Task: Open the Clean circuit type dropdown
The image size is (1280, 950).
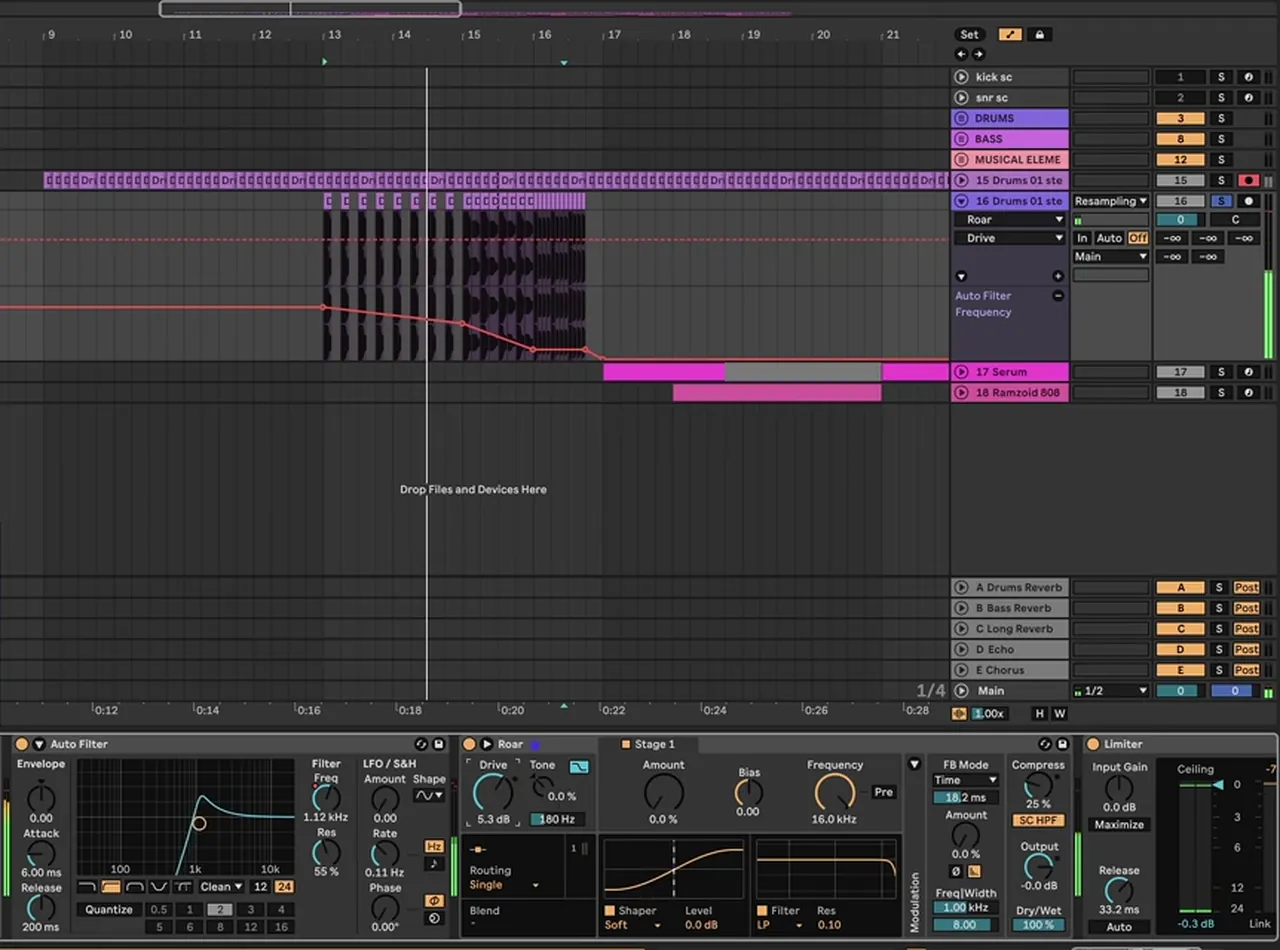Action: pyautogui.click(x=221, y=886)
